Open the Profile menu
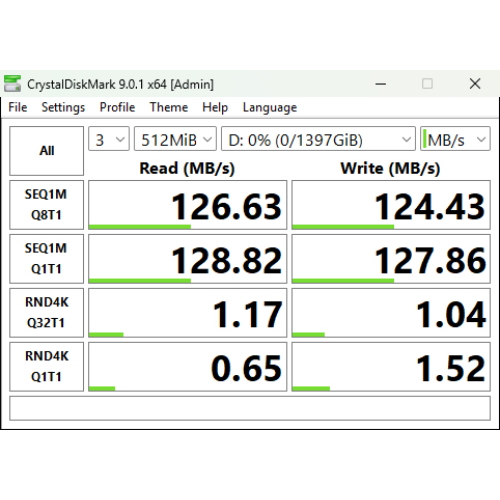 (117, 107)
